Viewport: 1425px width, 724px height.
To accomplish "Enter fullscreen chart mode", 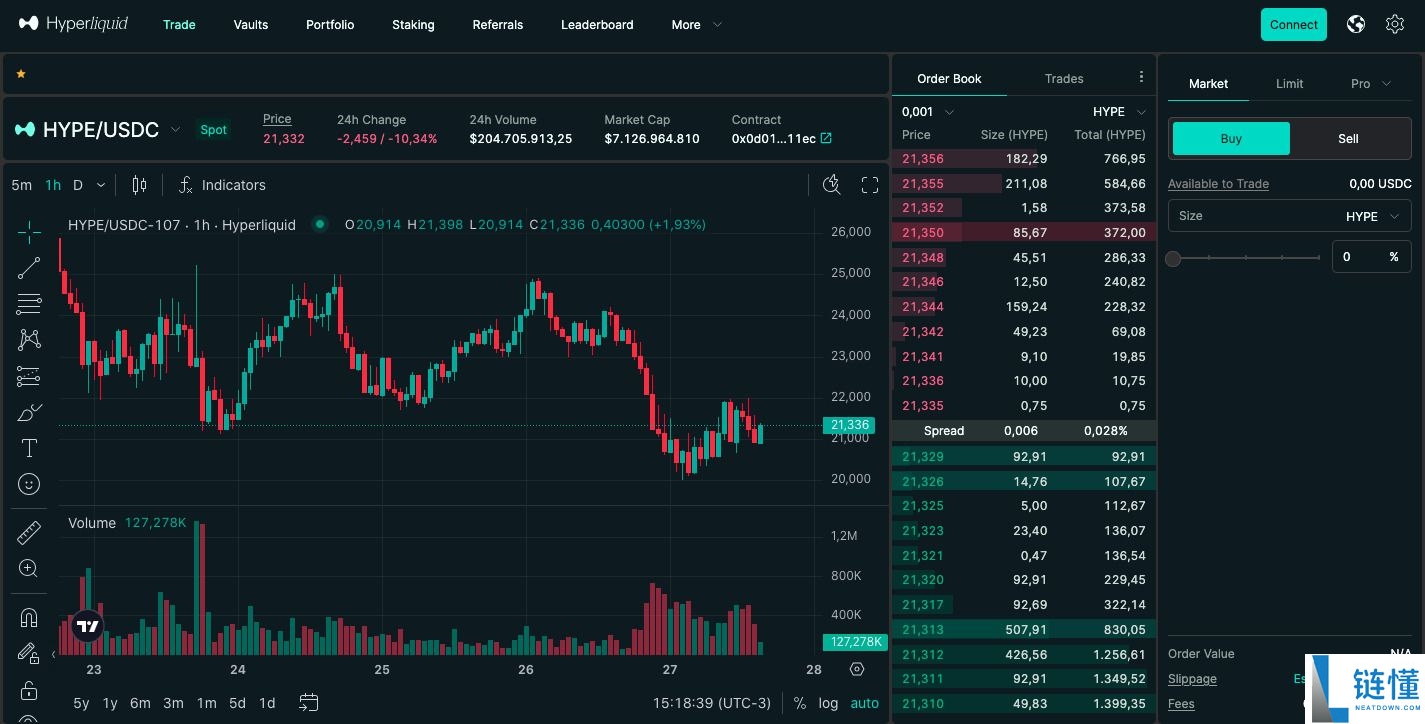I will click(x=870, y=185).
